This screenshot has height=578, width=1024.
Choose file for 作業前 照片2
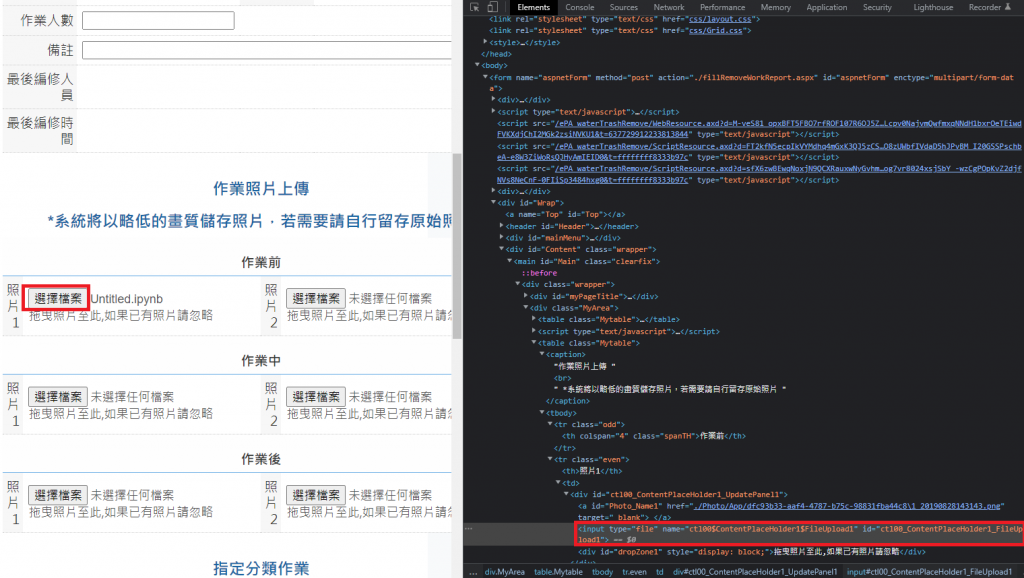click(x=315, y=298)
